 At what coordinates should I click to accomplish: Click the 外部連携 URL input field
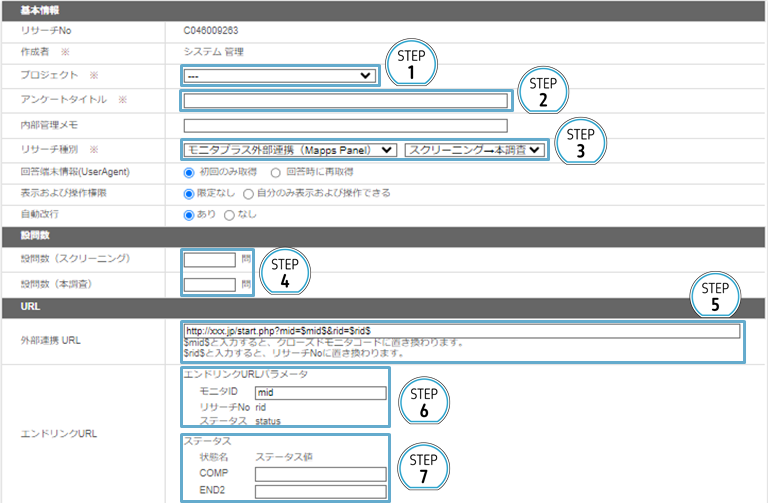(461, 329)
